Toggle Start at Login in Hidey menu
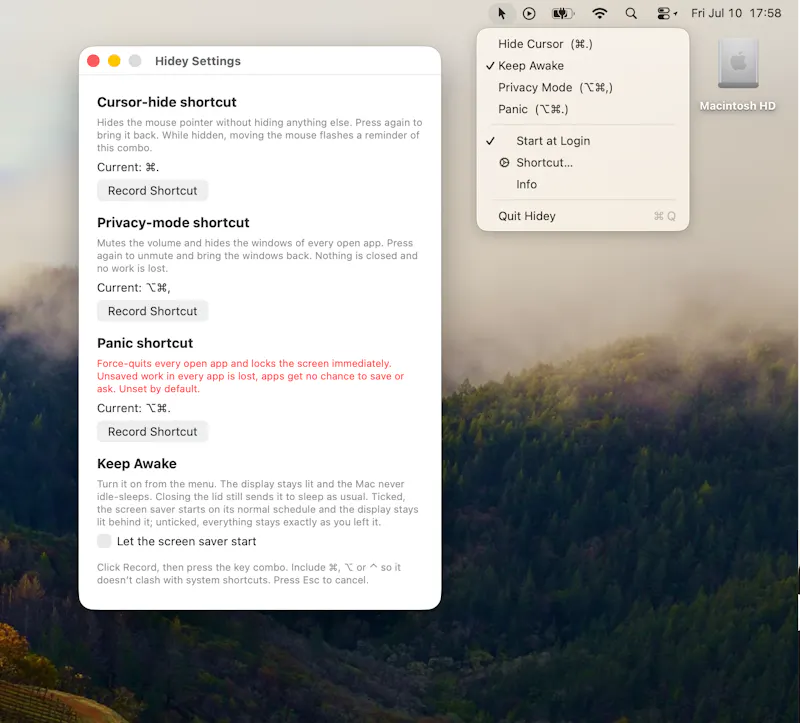Image resolution: width=800 pixels, height=723 pixels. coord(583,141)
